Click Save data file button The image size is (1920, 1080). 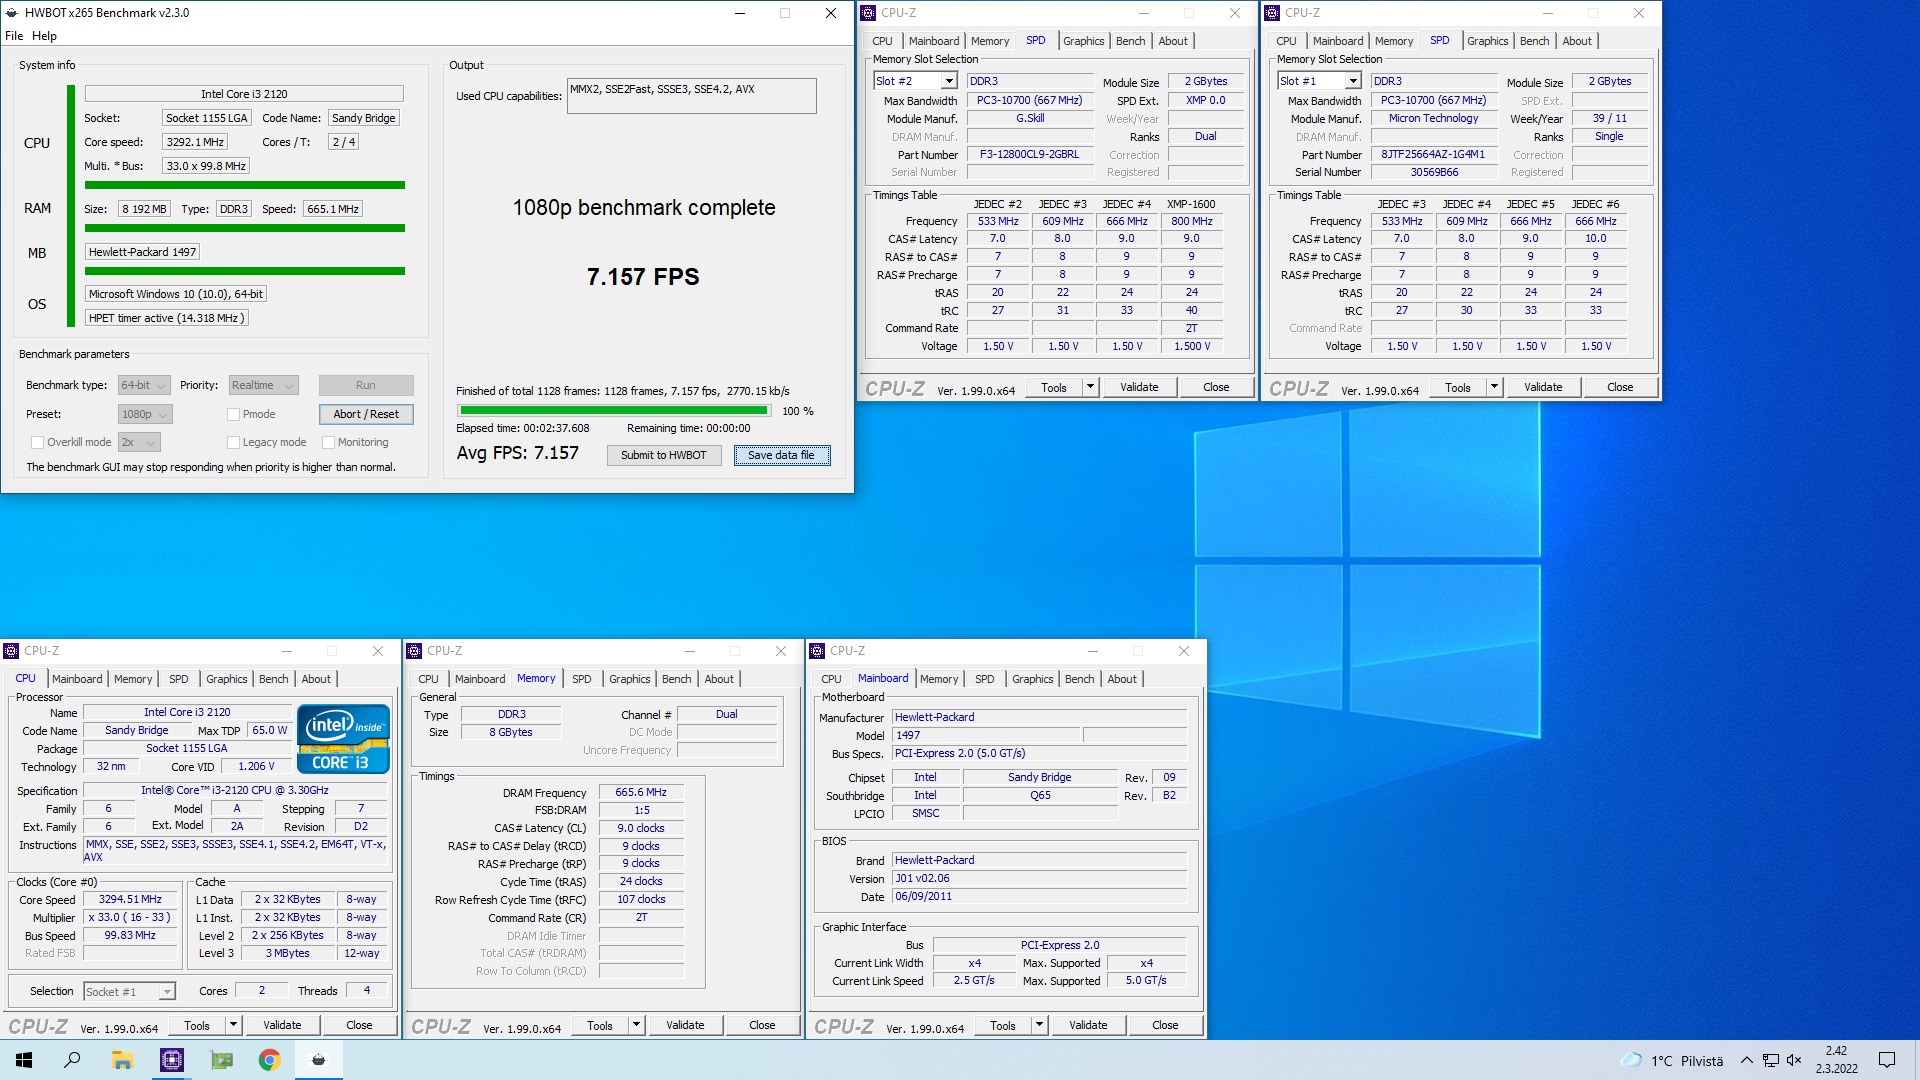(x=782, y=455)
